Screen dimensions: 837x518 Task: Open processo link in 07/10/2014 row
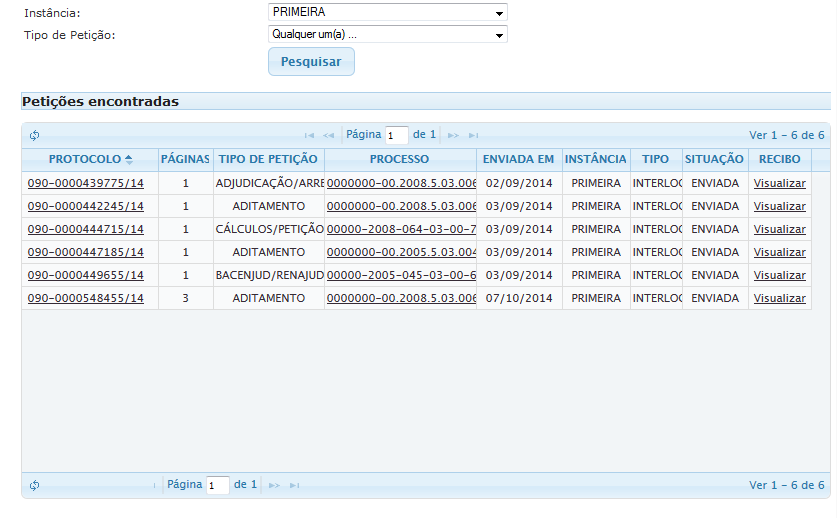click(x=401, y=298)
